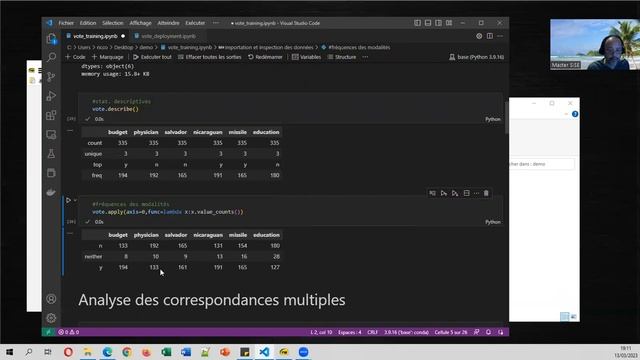
Task: Click Redémarrer kernel button
Action: 265,57
